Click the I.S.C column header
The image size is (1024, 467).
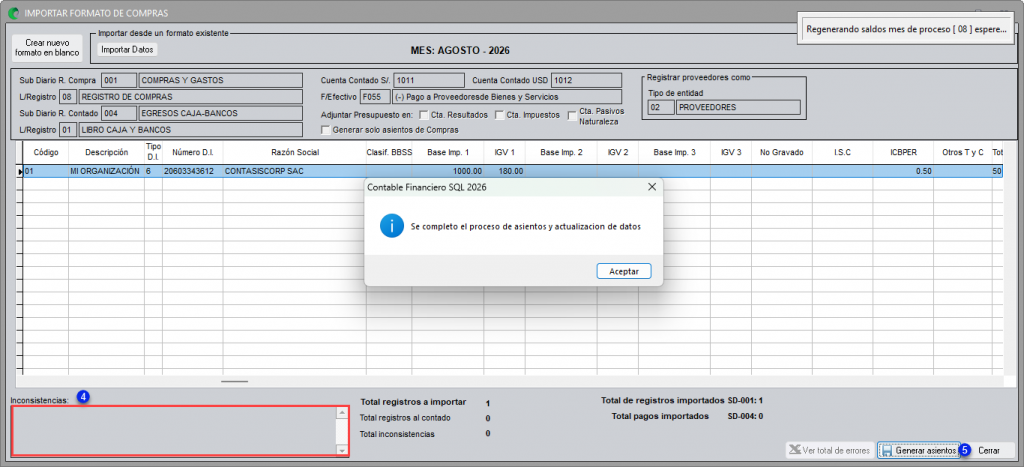click(842, 152)
